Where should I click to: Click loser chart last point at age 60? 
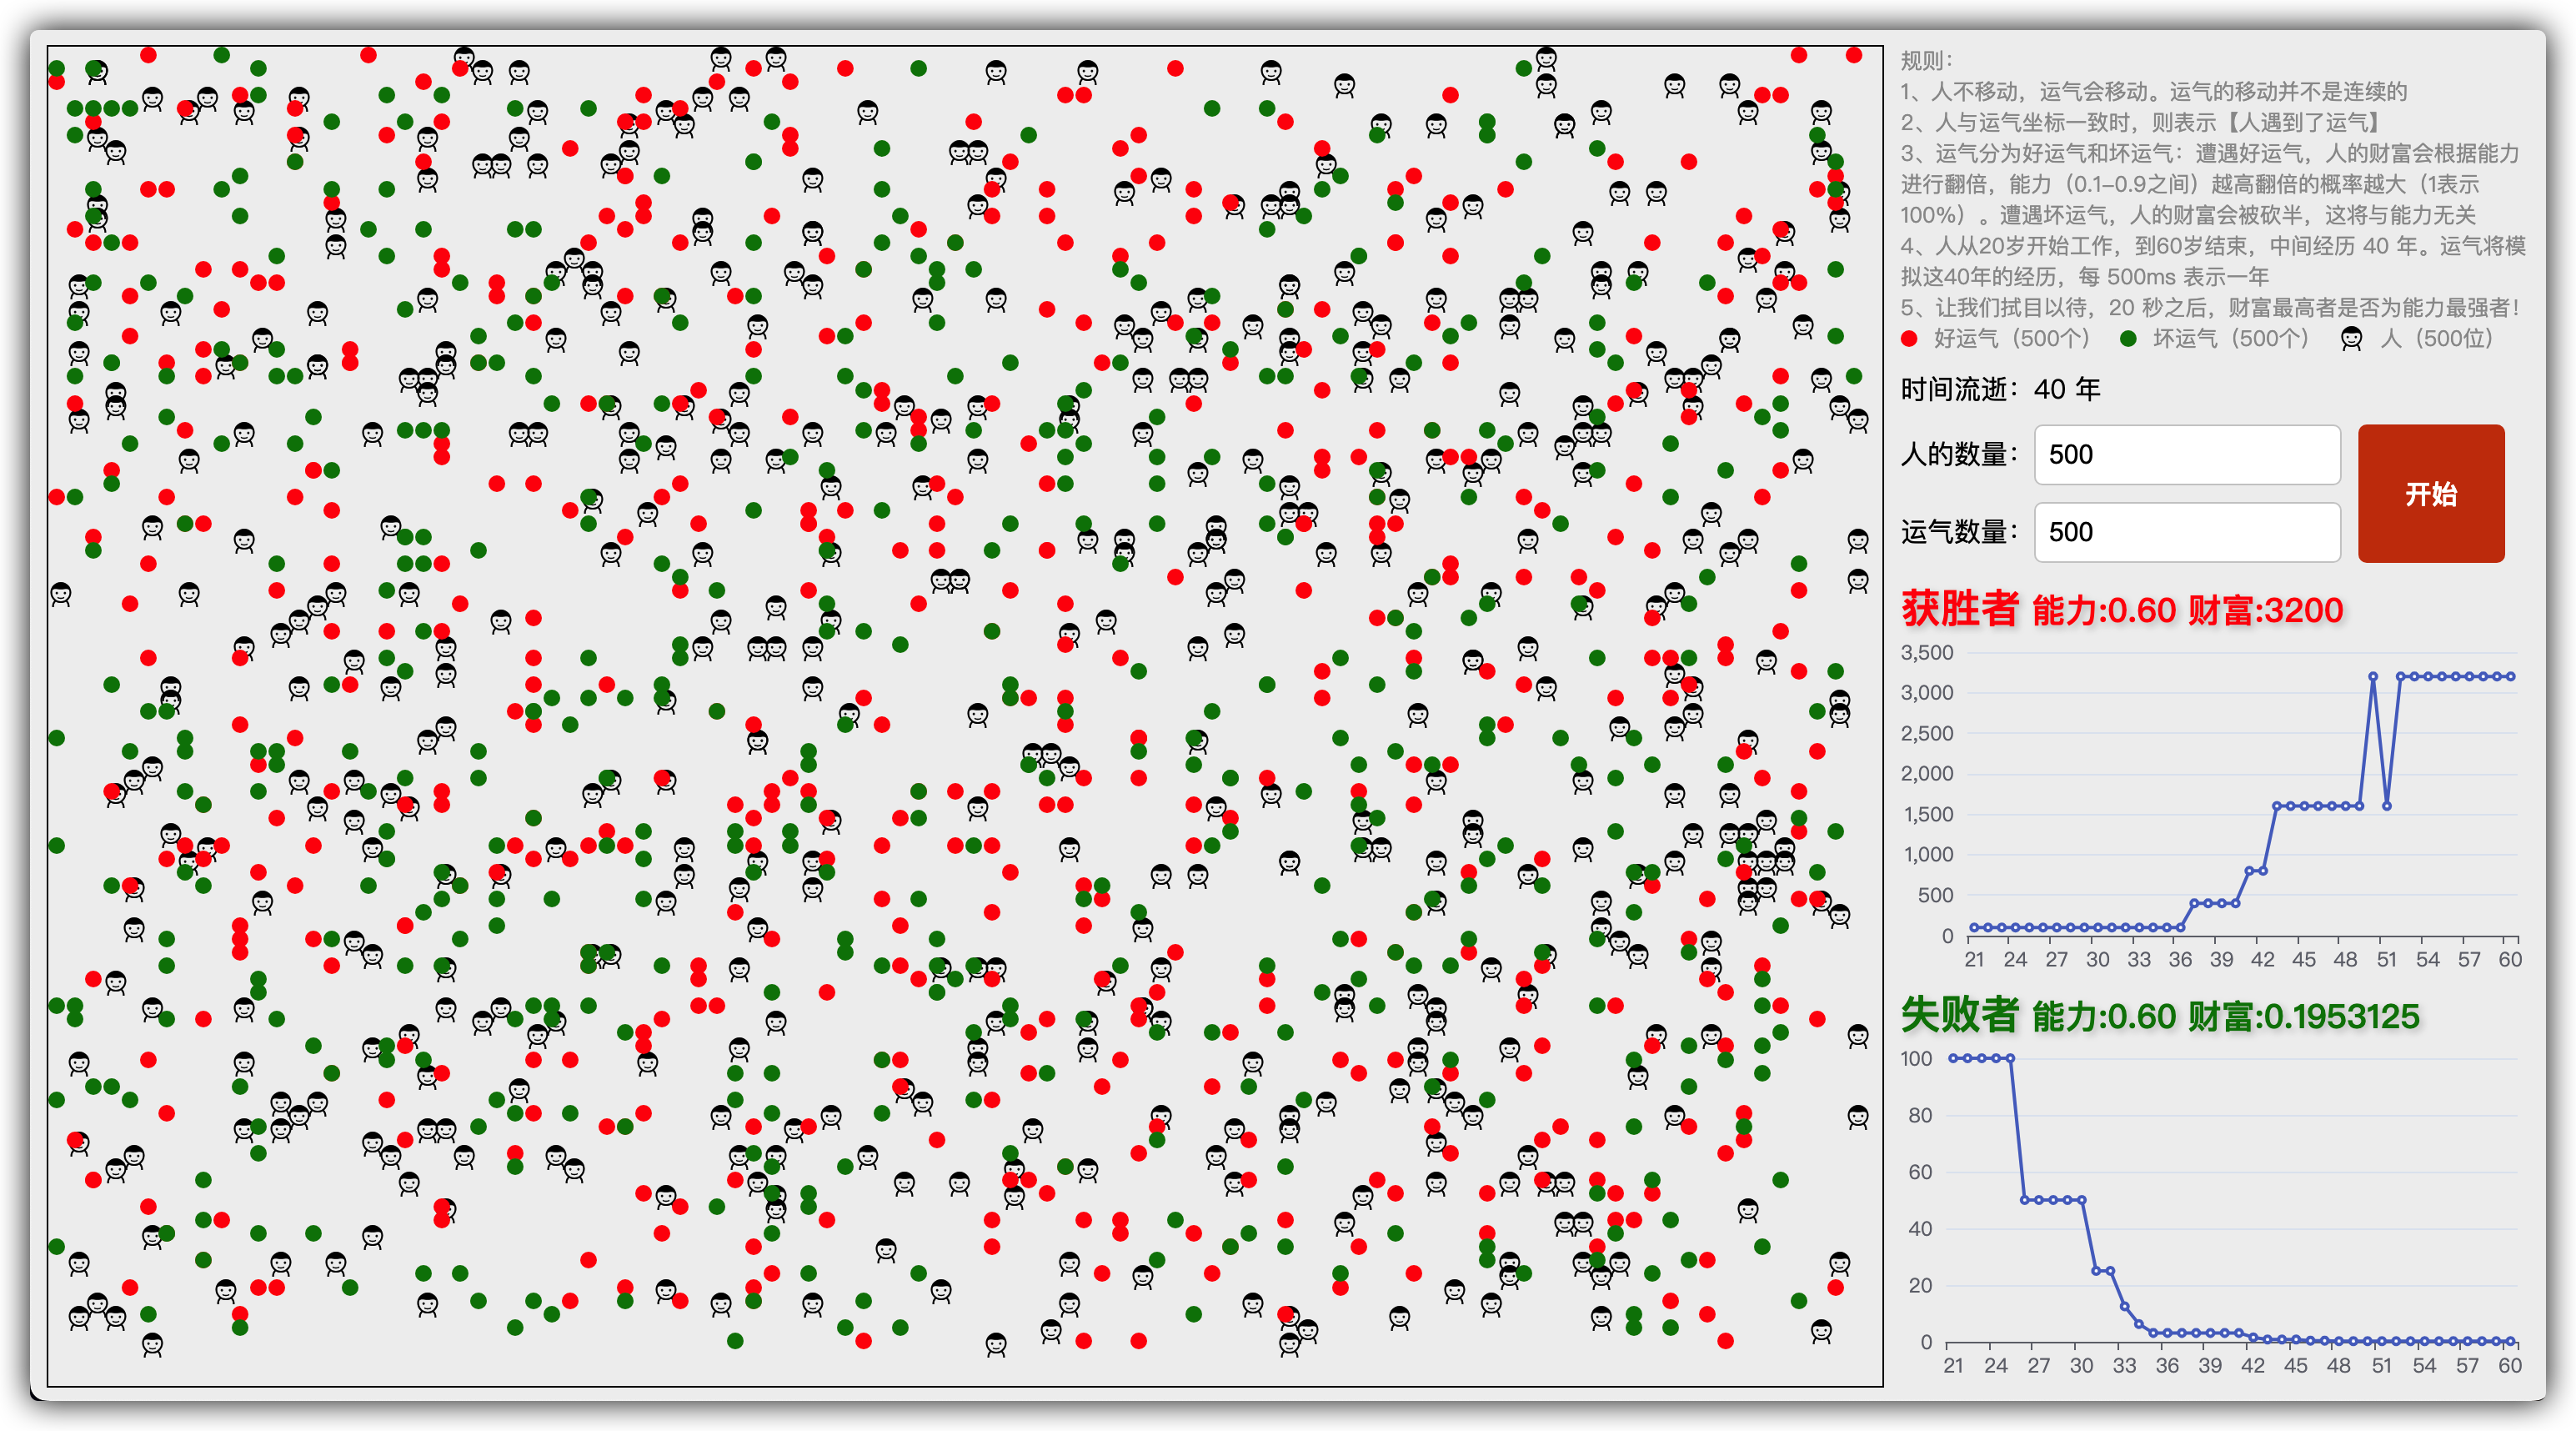coord(2510,1341)
